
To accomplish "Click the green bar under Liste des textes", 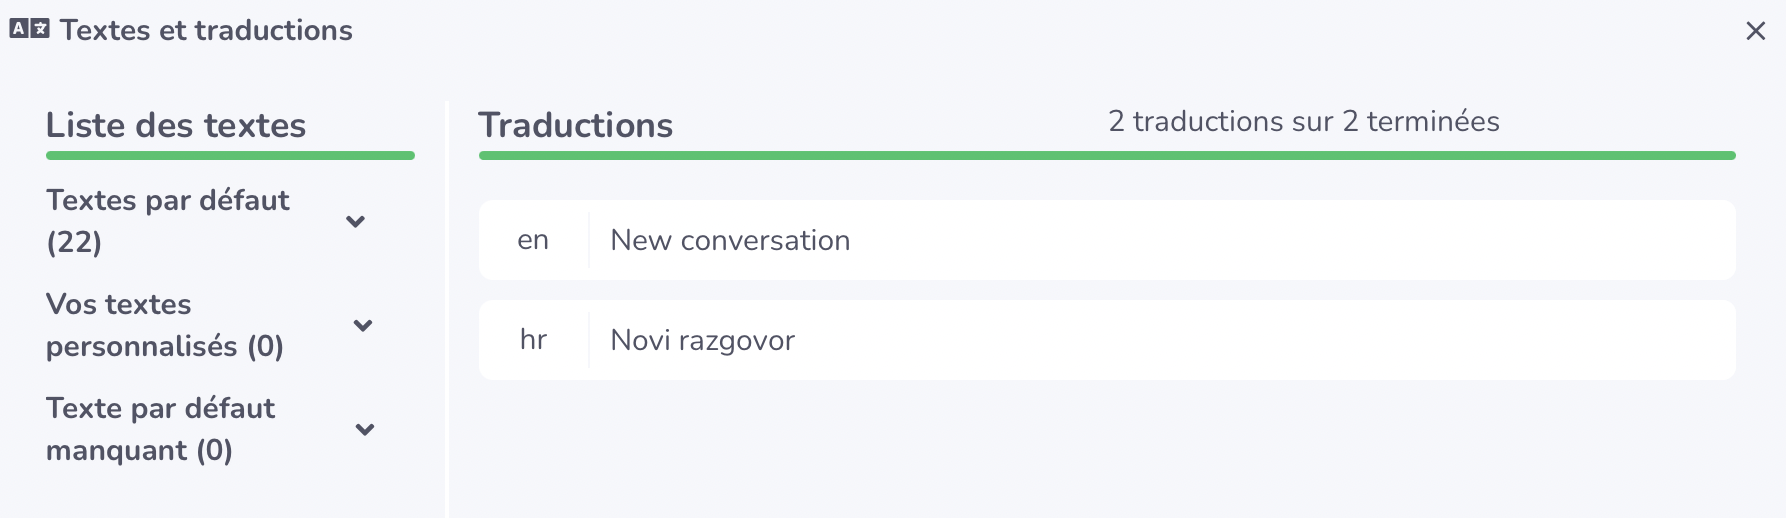I will pos(230,156).
